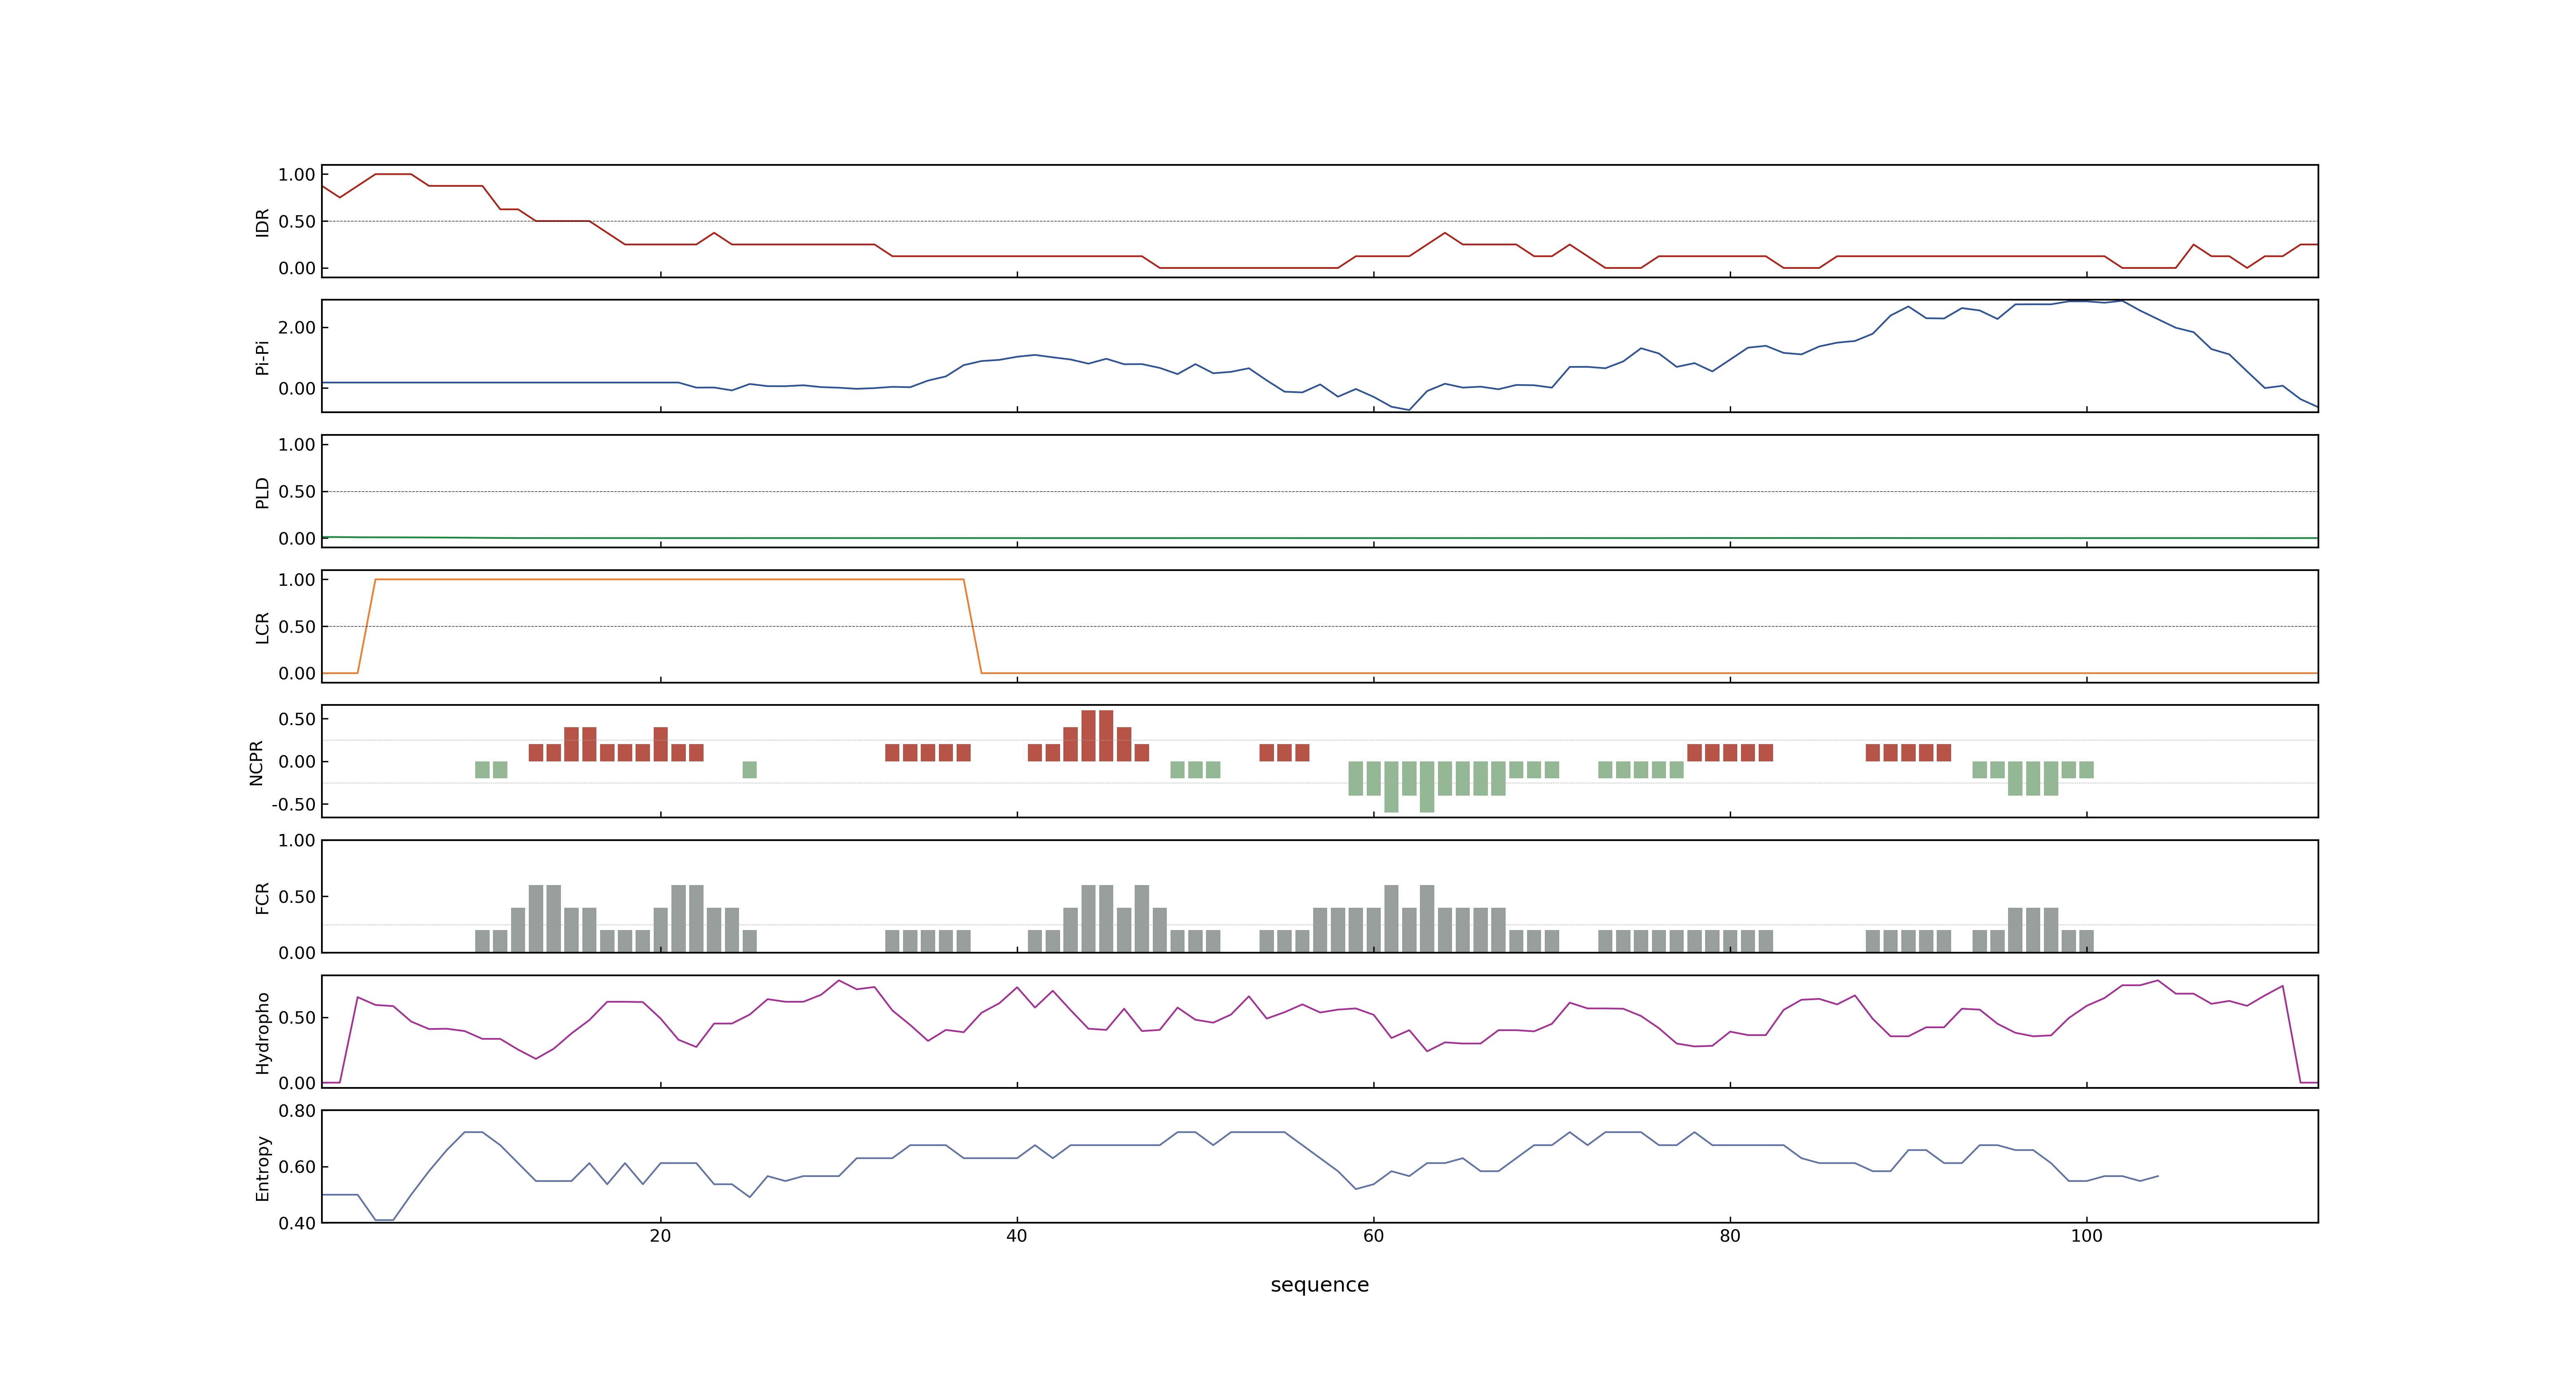Click the FCR y-axis label
Image resolution: width=2576 pixels, height=1374 pixels.
click(262, 897)
